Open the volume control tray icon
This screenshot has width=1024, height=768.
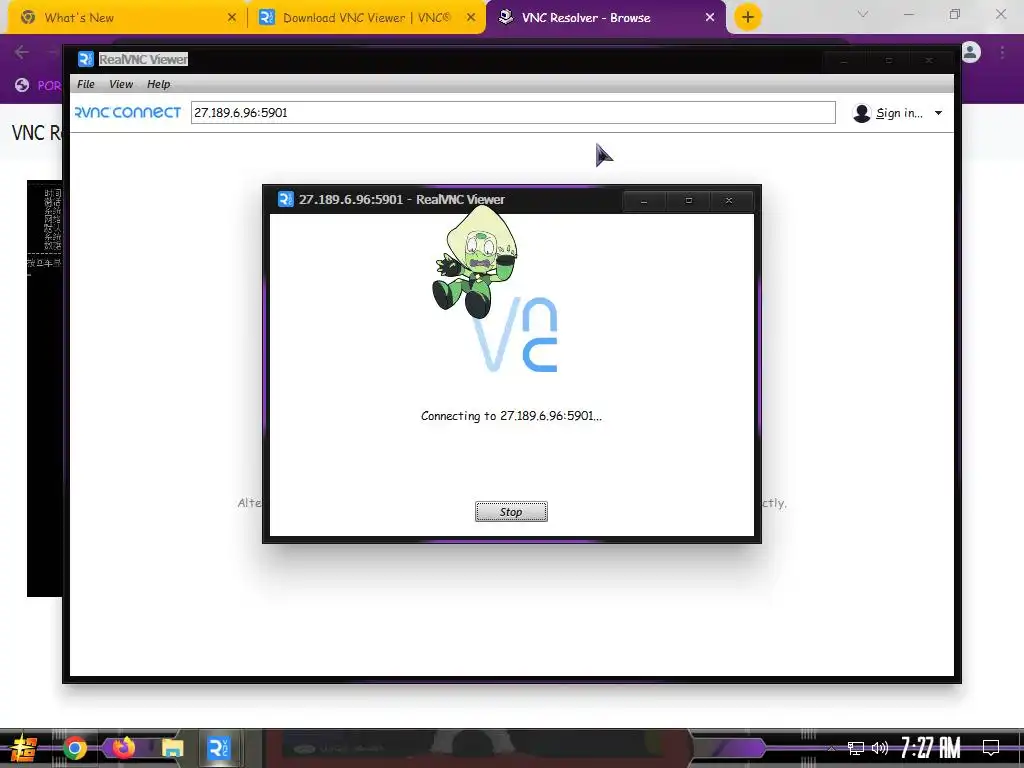click(x=880, y=748)
